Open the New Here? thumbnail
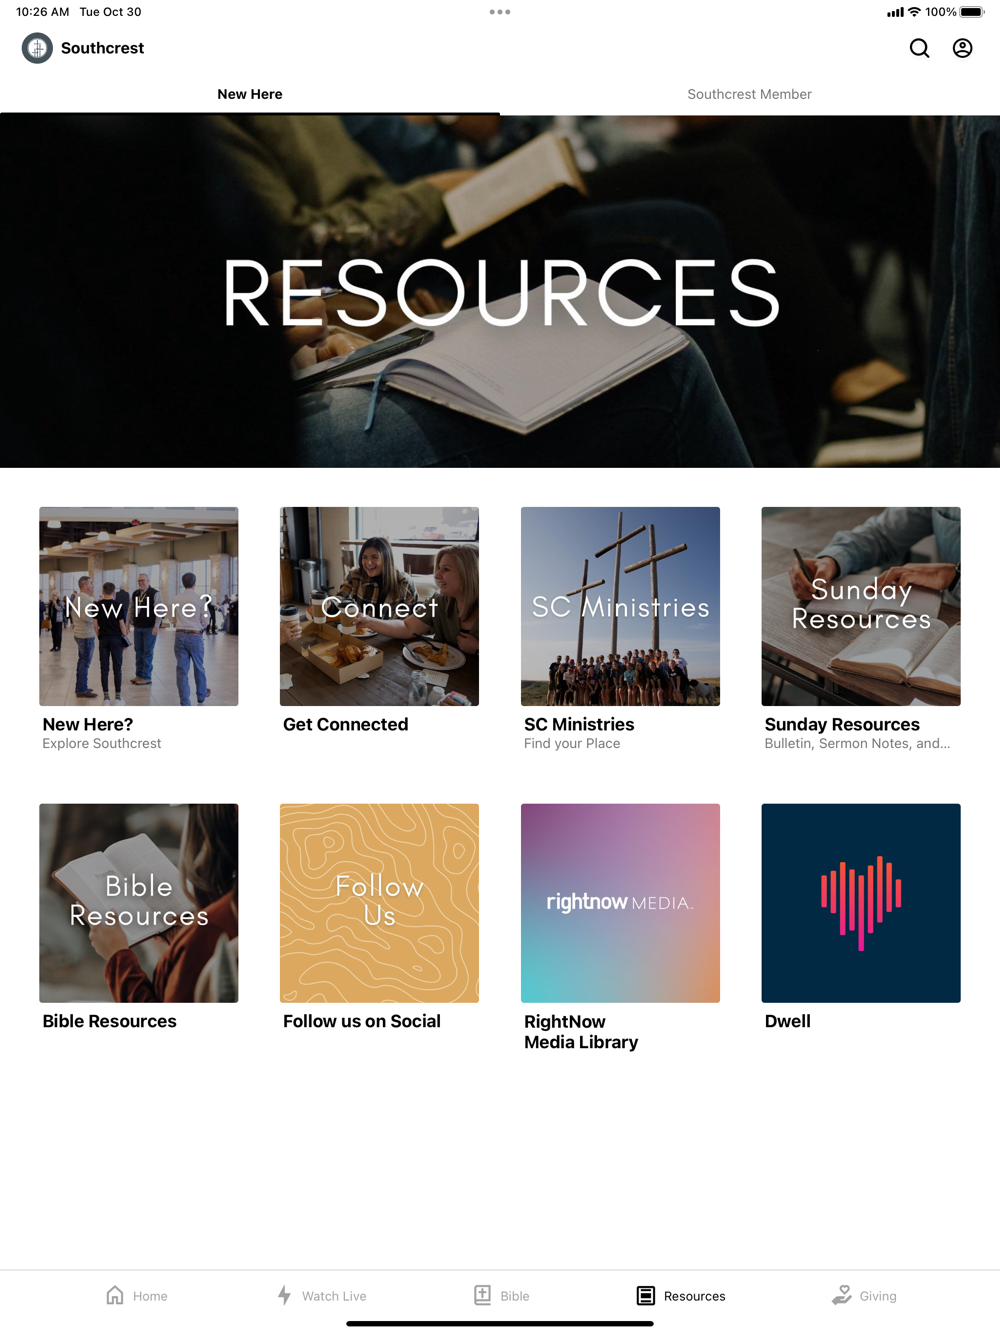Viewport: 1000px width, 1334px height. coord(139,606)
